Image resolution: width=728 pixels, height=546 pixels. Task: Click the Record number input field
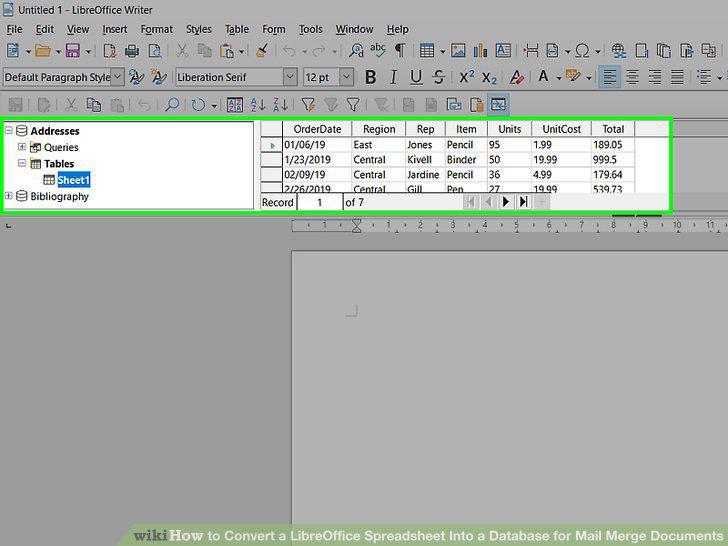coord(319,202)
